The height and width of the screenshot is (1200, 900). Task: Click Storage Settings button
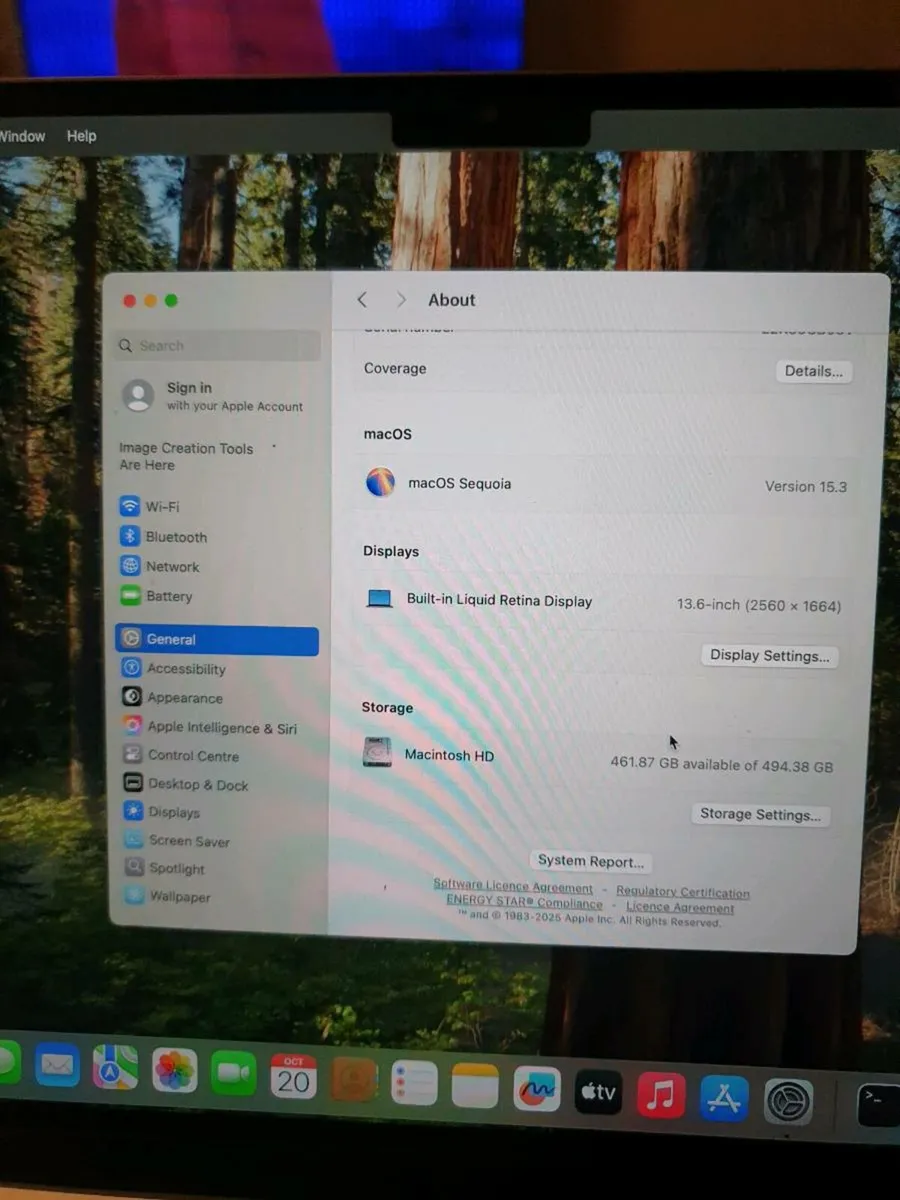[x=760, y=814]
